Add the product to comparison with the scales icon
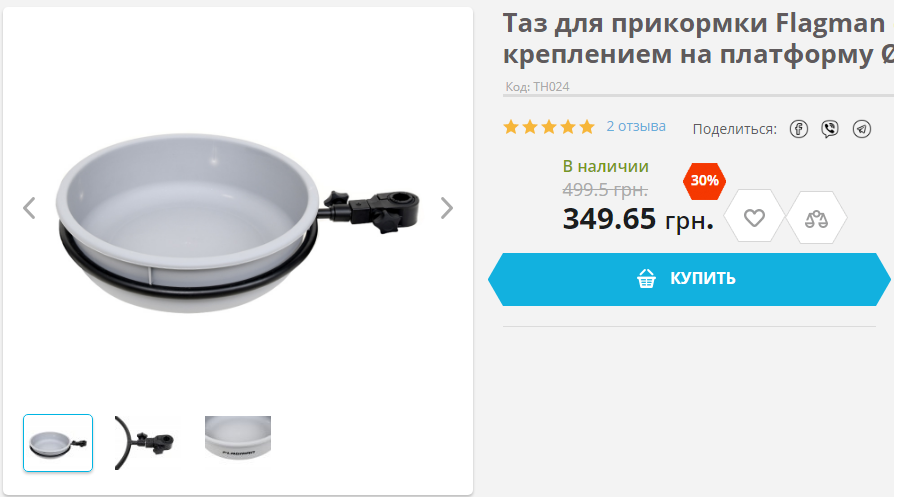Screen dimensions: 904x497 click(x=816, y=218)
